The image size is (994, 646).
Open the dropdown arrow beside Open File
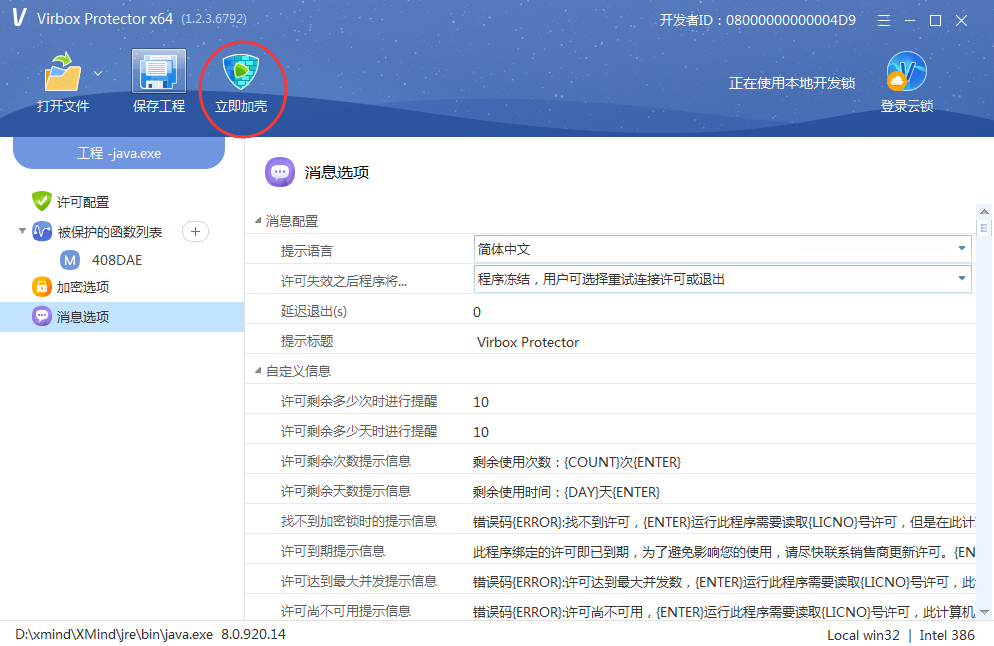pos(98,74)
